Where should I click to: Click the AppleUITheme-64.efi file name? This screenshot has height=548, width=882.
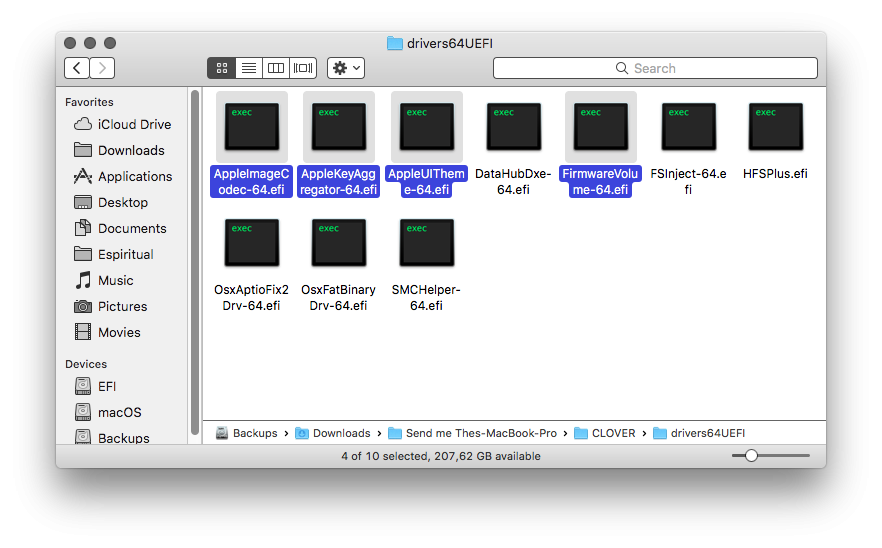tap(426, 182)
